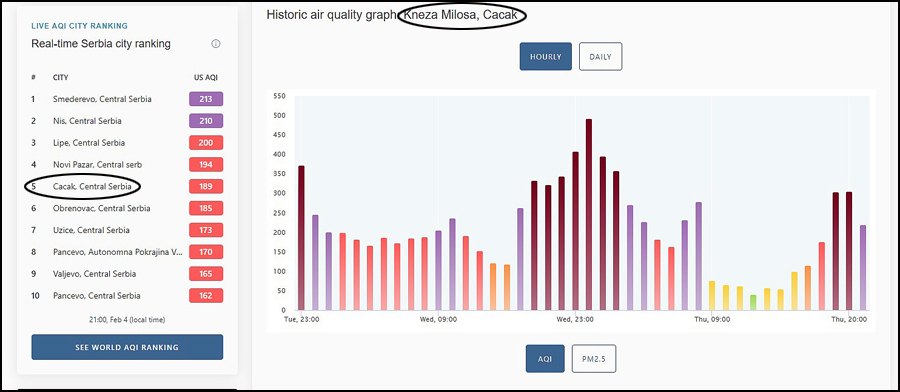The height and width of the screenshot is (392, 900).
Task: Click the 173 AQI badge
Action: pyautogui.click(x=206, y=230)
